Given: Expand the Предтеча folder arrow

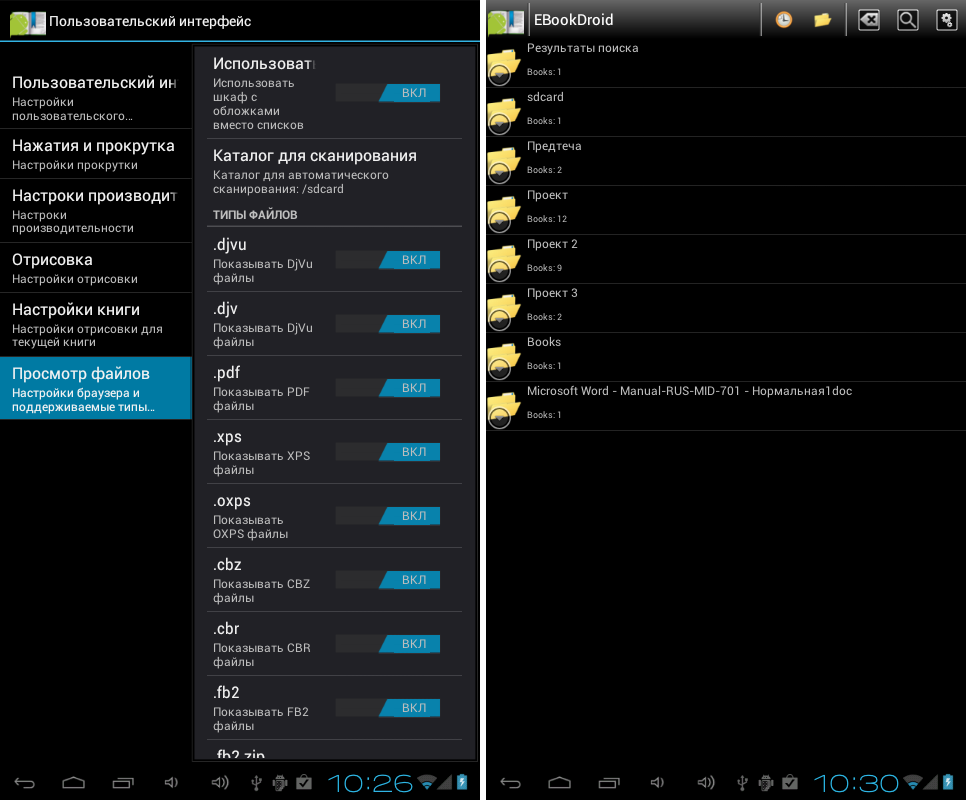Looking at the screenshot, I should pos(500,172).
